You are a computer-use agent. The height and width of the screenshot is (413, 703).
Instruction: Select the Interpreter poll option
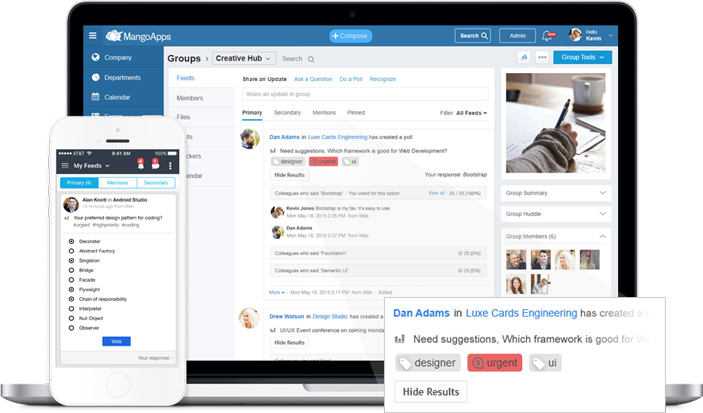[x=71, y=309]
